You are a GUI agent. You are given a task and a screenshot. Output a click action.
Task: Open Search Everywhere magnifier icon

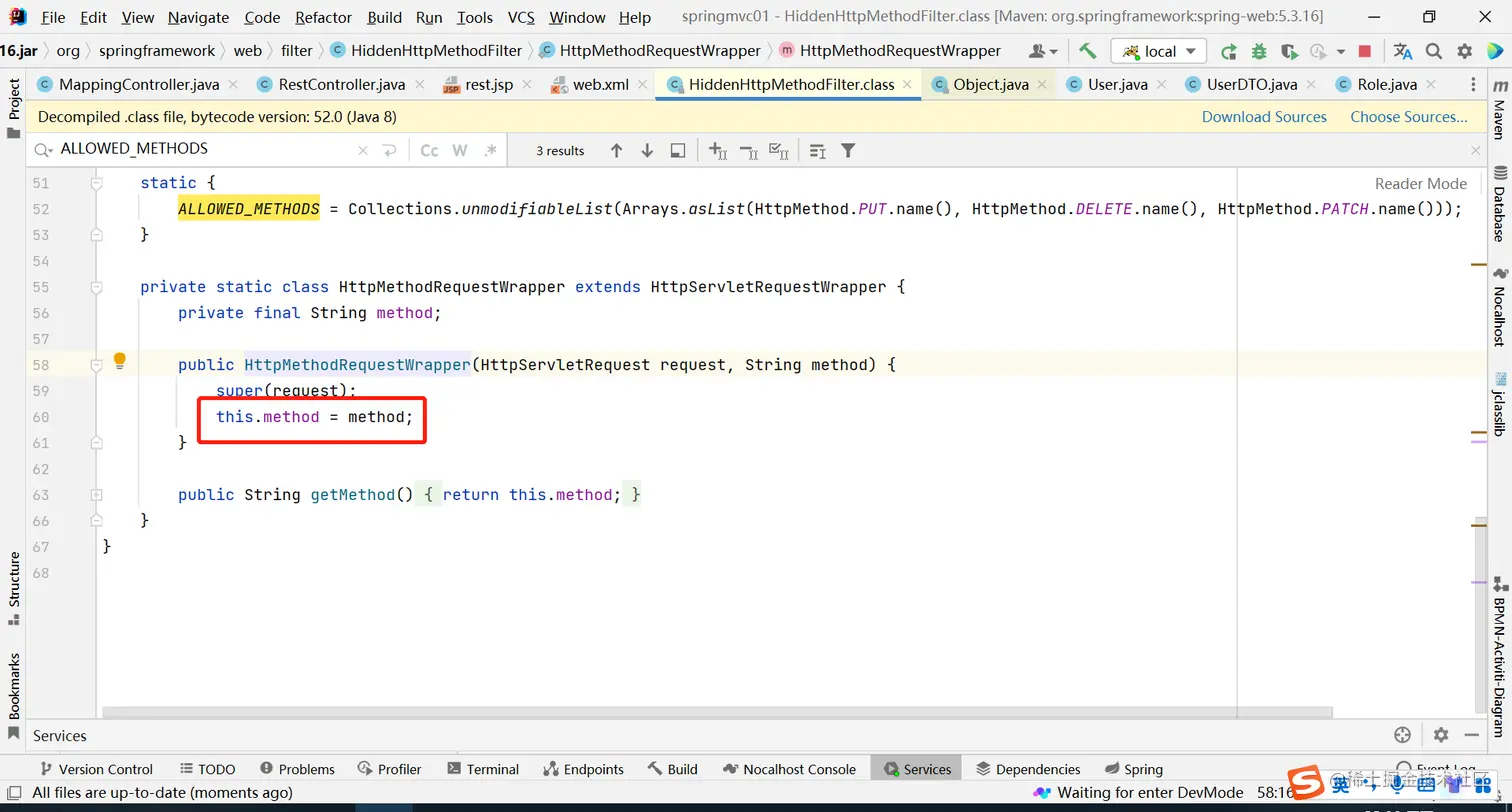[1434, 51]
